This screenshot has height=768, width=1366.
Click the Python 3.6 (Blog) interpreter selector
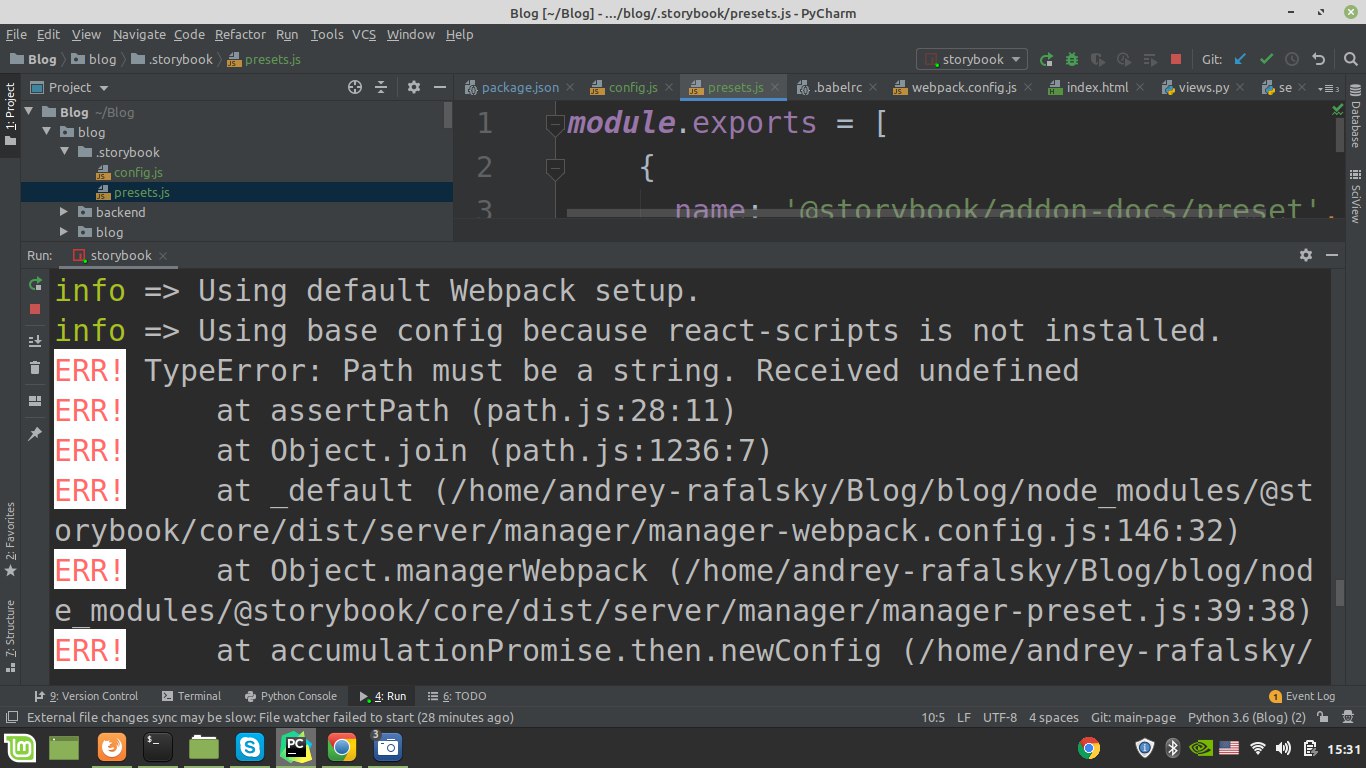coord(1247,718)
